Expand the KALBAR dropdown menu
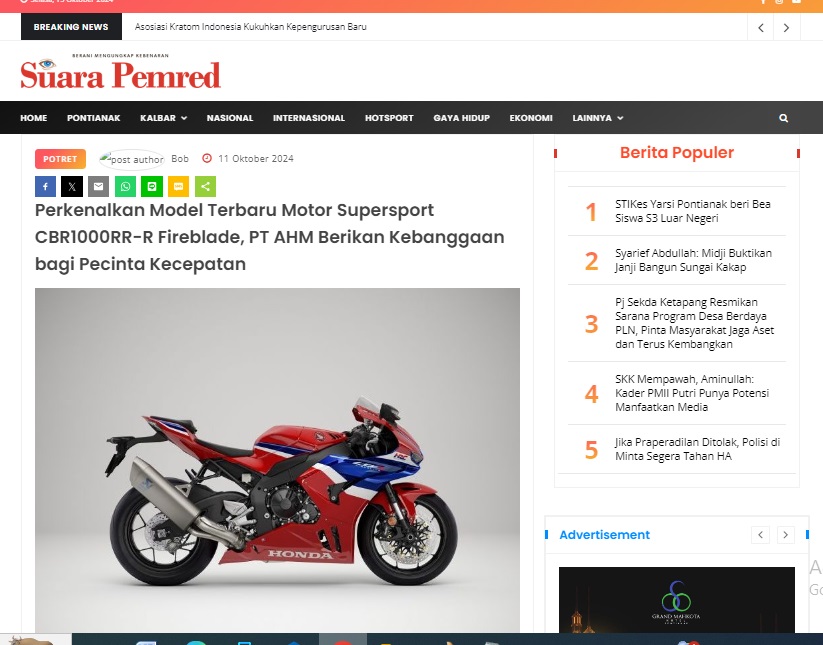 click(163, 118)
